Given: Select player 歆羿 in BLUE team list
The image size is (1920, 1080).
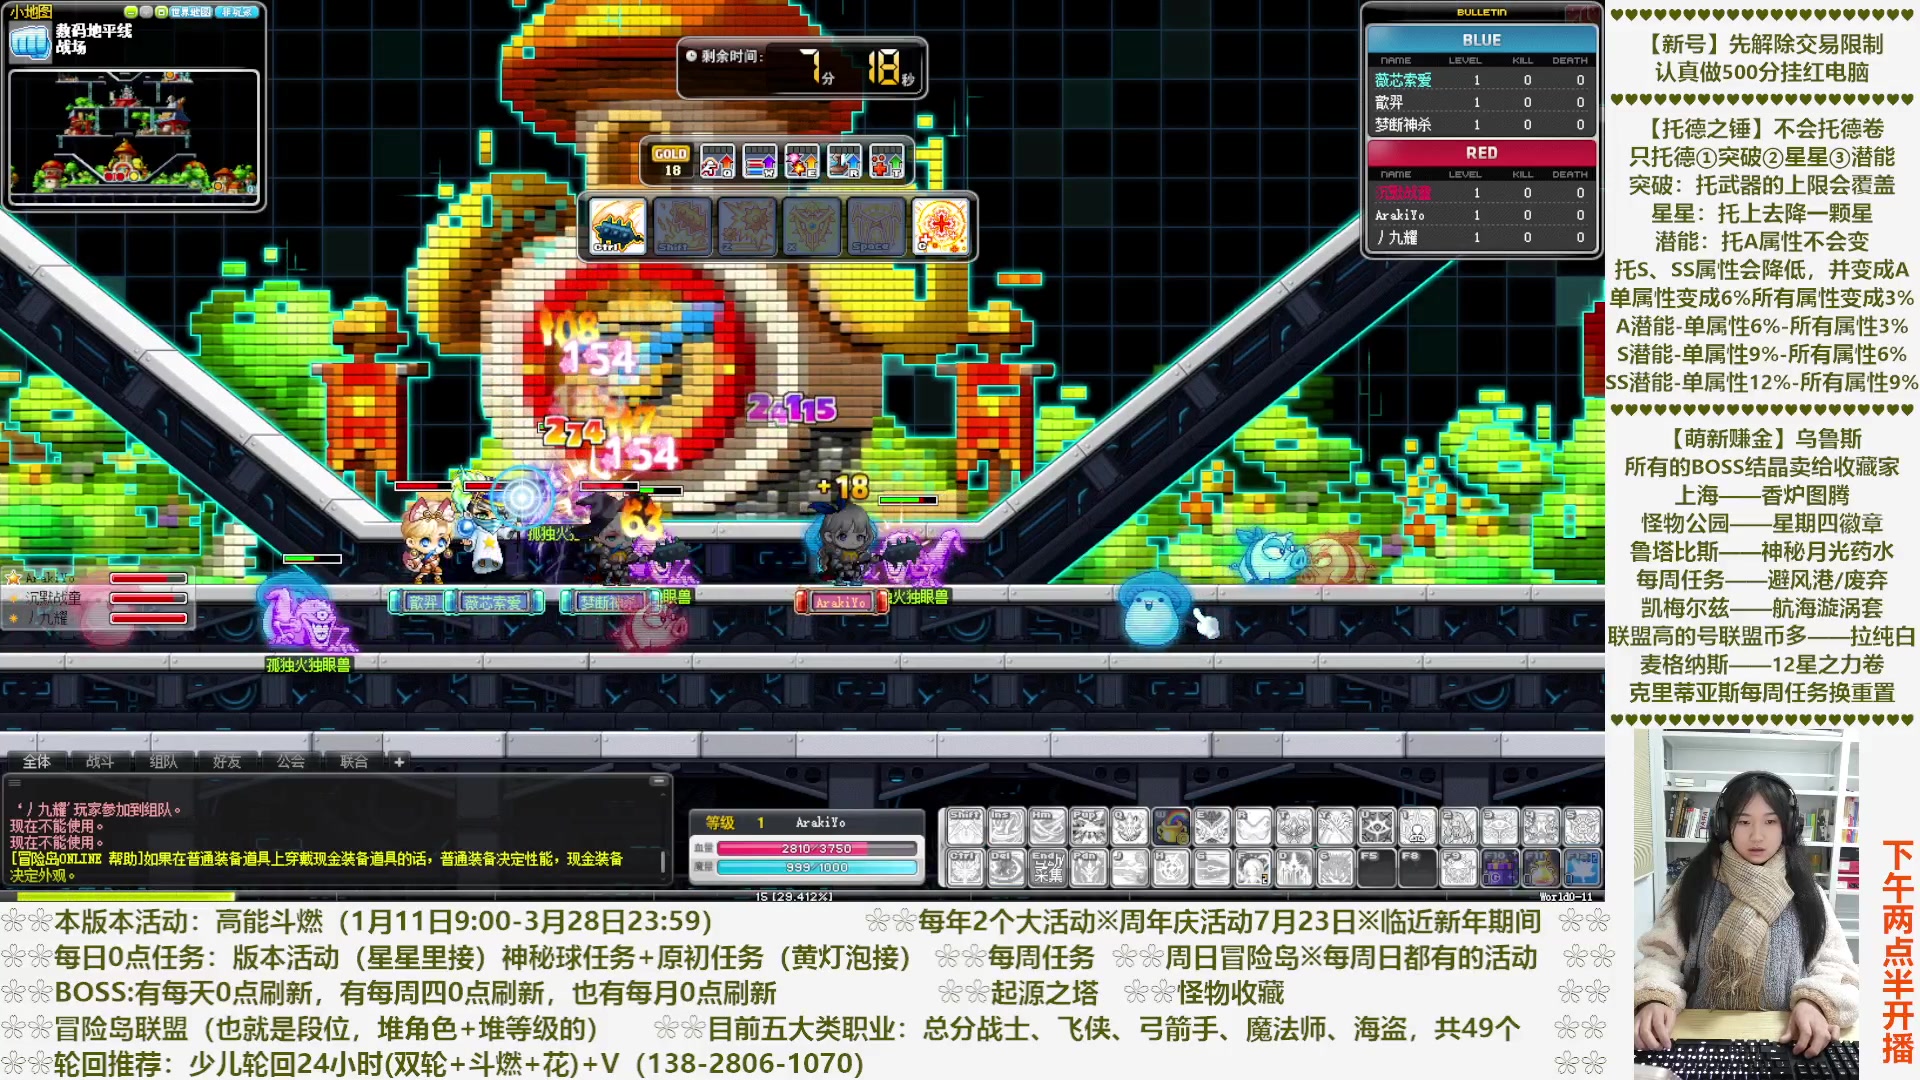Looking at the screenshot, I should tap(1481, 102).
